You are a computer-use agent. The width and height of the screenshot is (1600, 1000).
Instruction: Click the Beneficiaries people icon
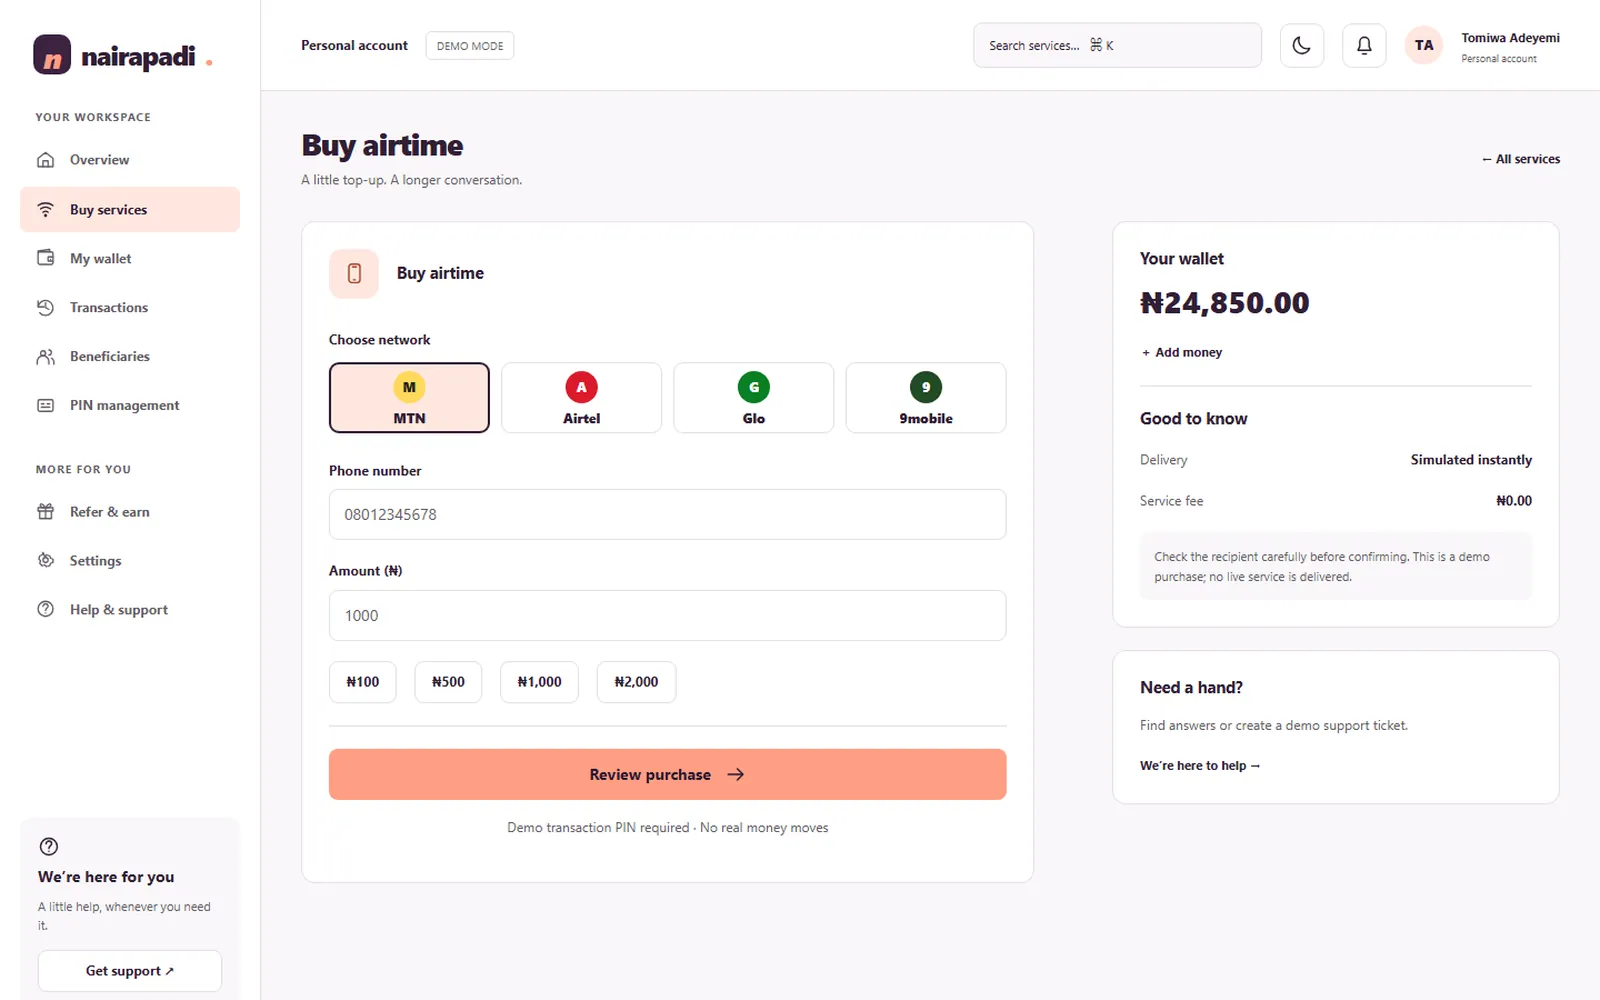click(46, 356)
